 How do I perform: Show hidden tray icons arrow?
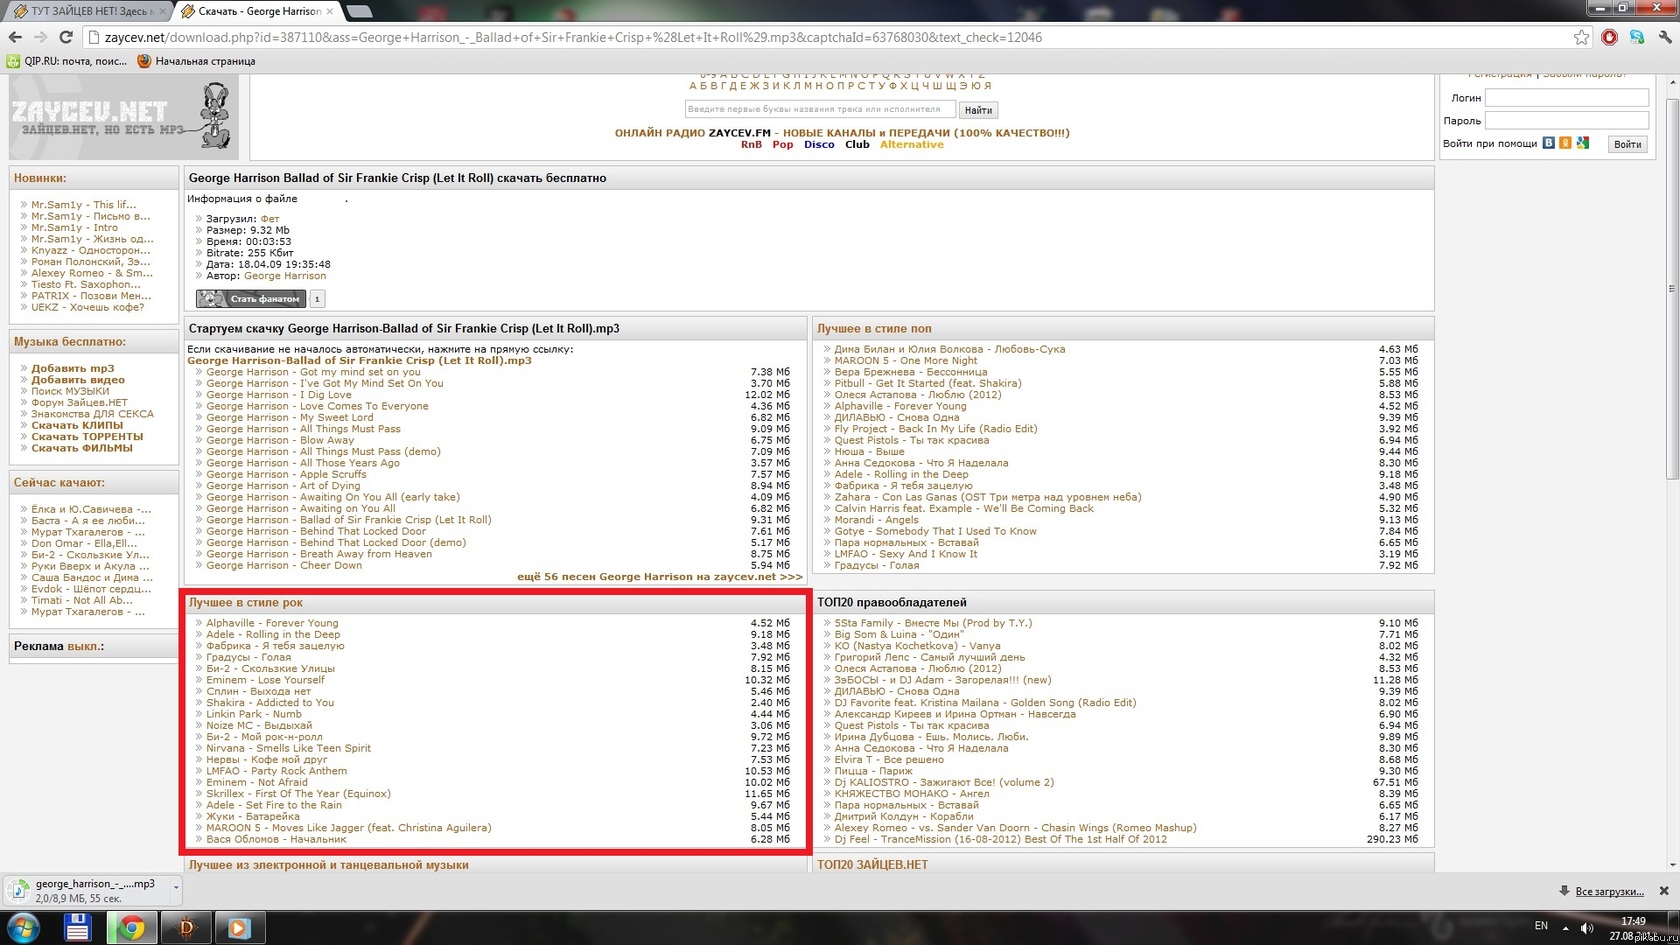[1565, 928]
